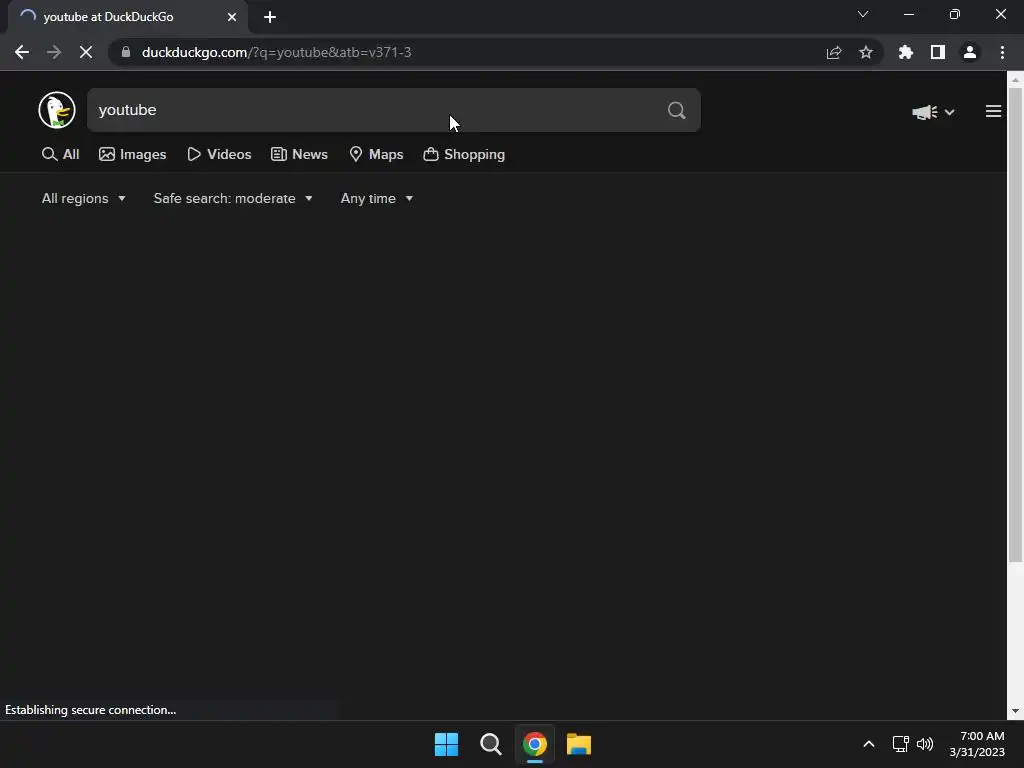Viewport: 1024px width, 768px height.
Task: Open the network tray icon
Action: [x=901, y=744]
